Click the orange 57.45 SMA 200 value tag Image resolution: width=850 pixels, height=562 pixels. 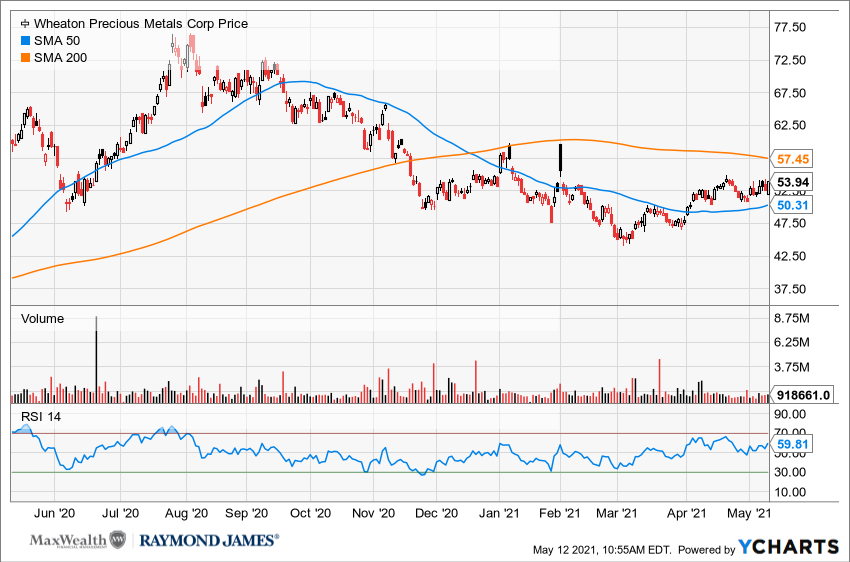[x=792, y=159]
